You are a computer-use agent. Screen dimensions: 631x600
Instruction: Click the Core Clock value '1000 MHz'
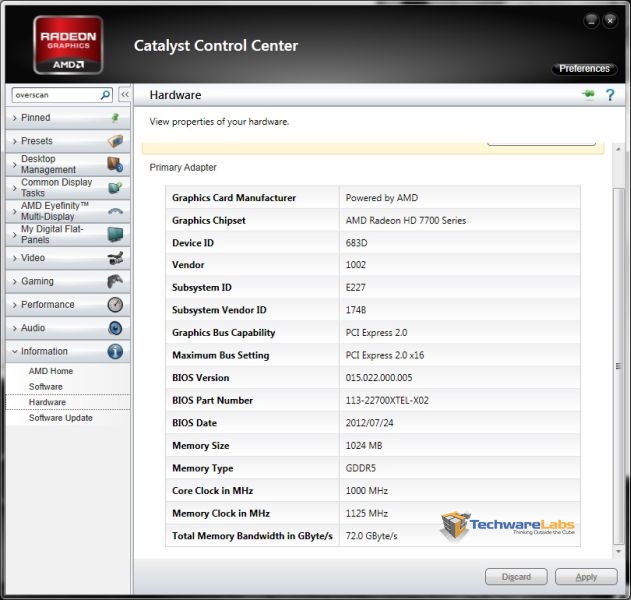(367, 491)
